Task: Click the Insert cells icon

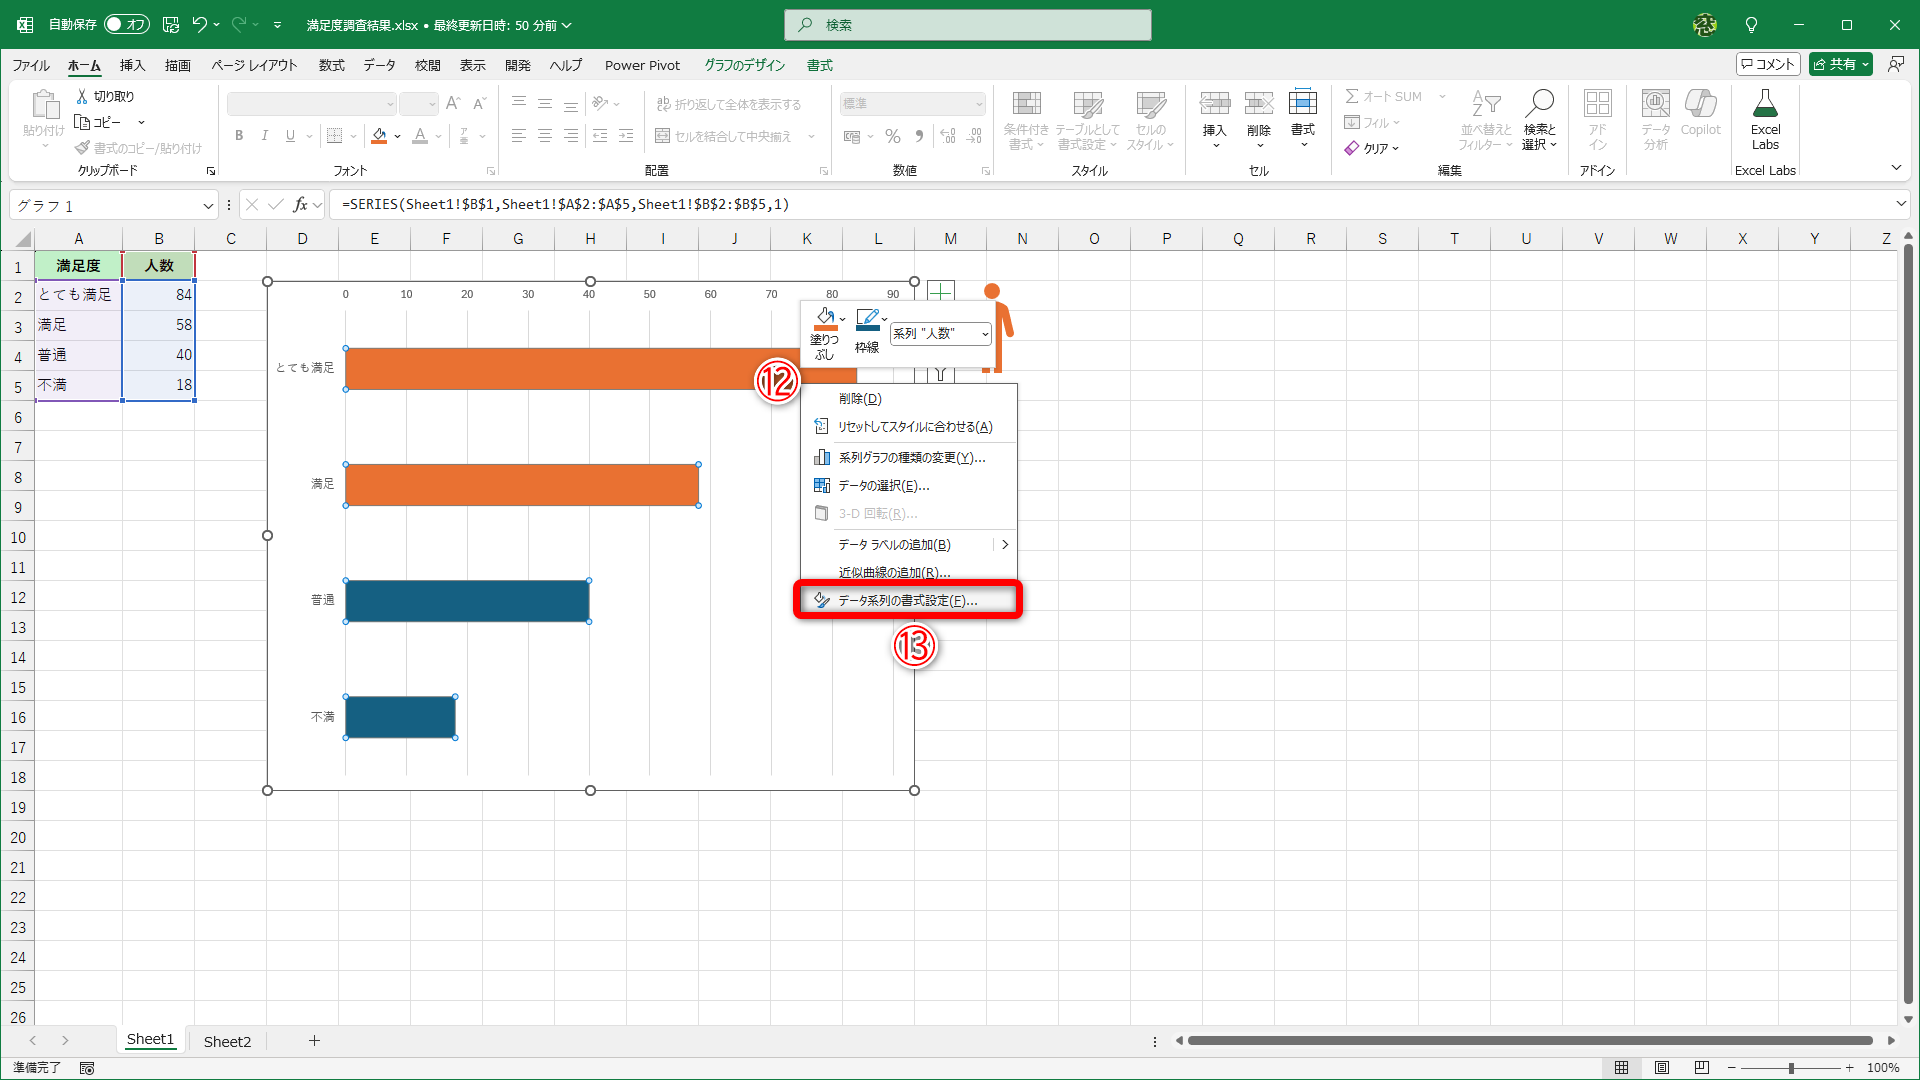Action: (1214, 103)
